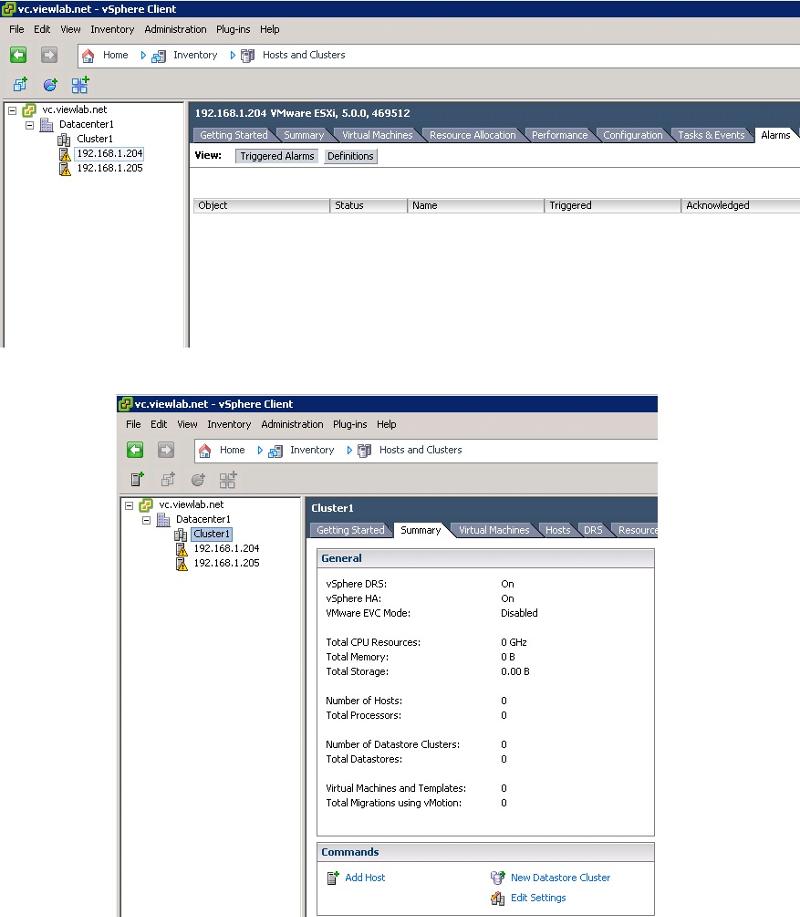Click the VMware EVC Mode value 'Disabled'

click(x=519, y=613)
